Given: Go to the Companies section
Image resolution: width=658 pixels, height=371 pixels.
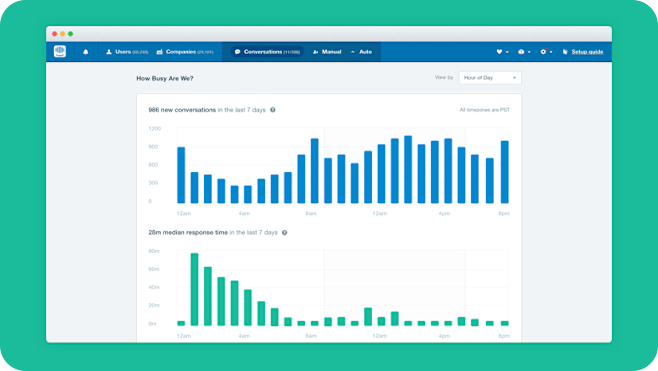Looking at the screenshot, I should 185,52.
